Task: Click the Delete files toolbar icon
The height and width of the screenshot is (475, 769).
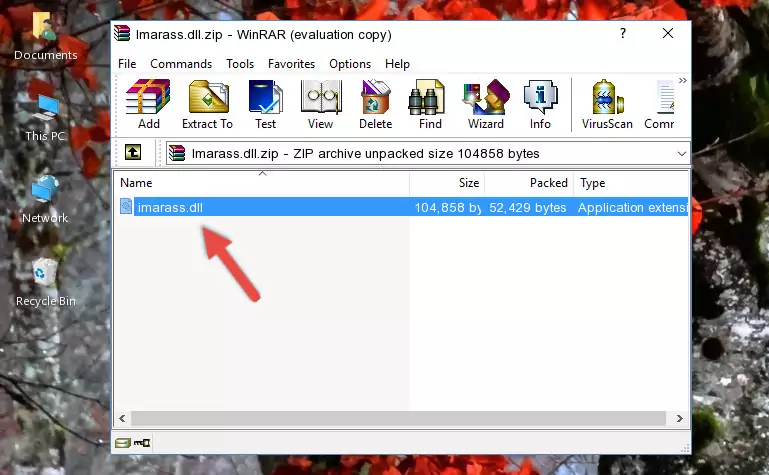Action: click(x=376, y=104)
